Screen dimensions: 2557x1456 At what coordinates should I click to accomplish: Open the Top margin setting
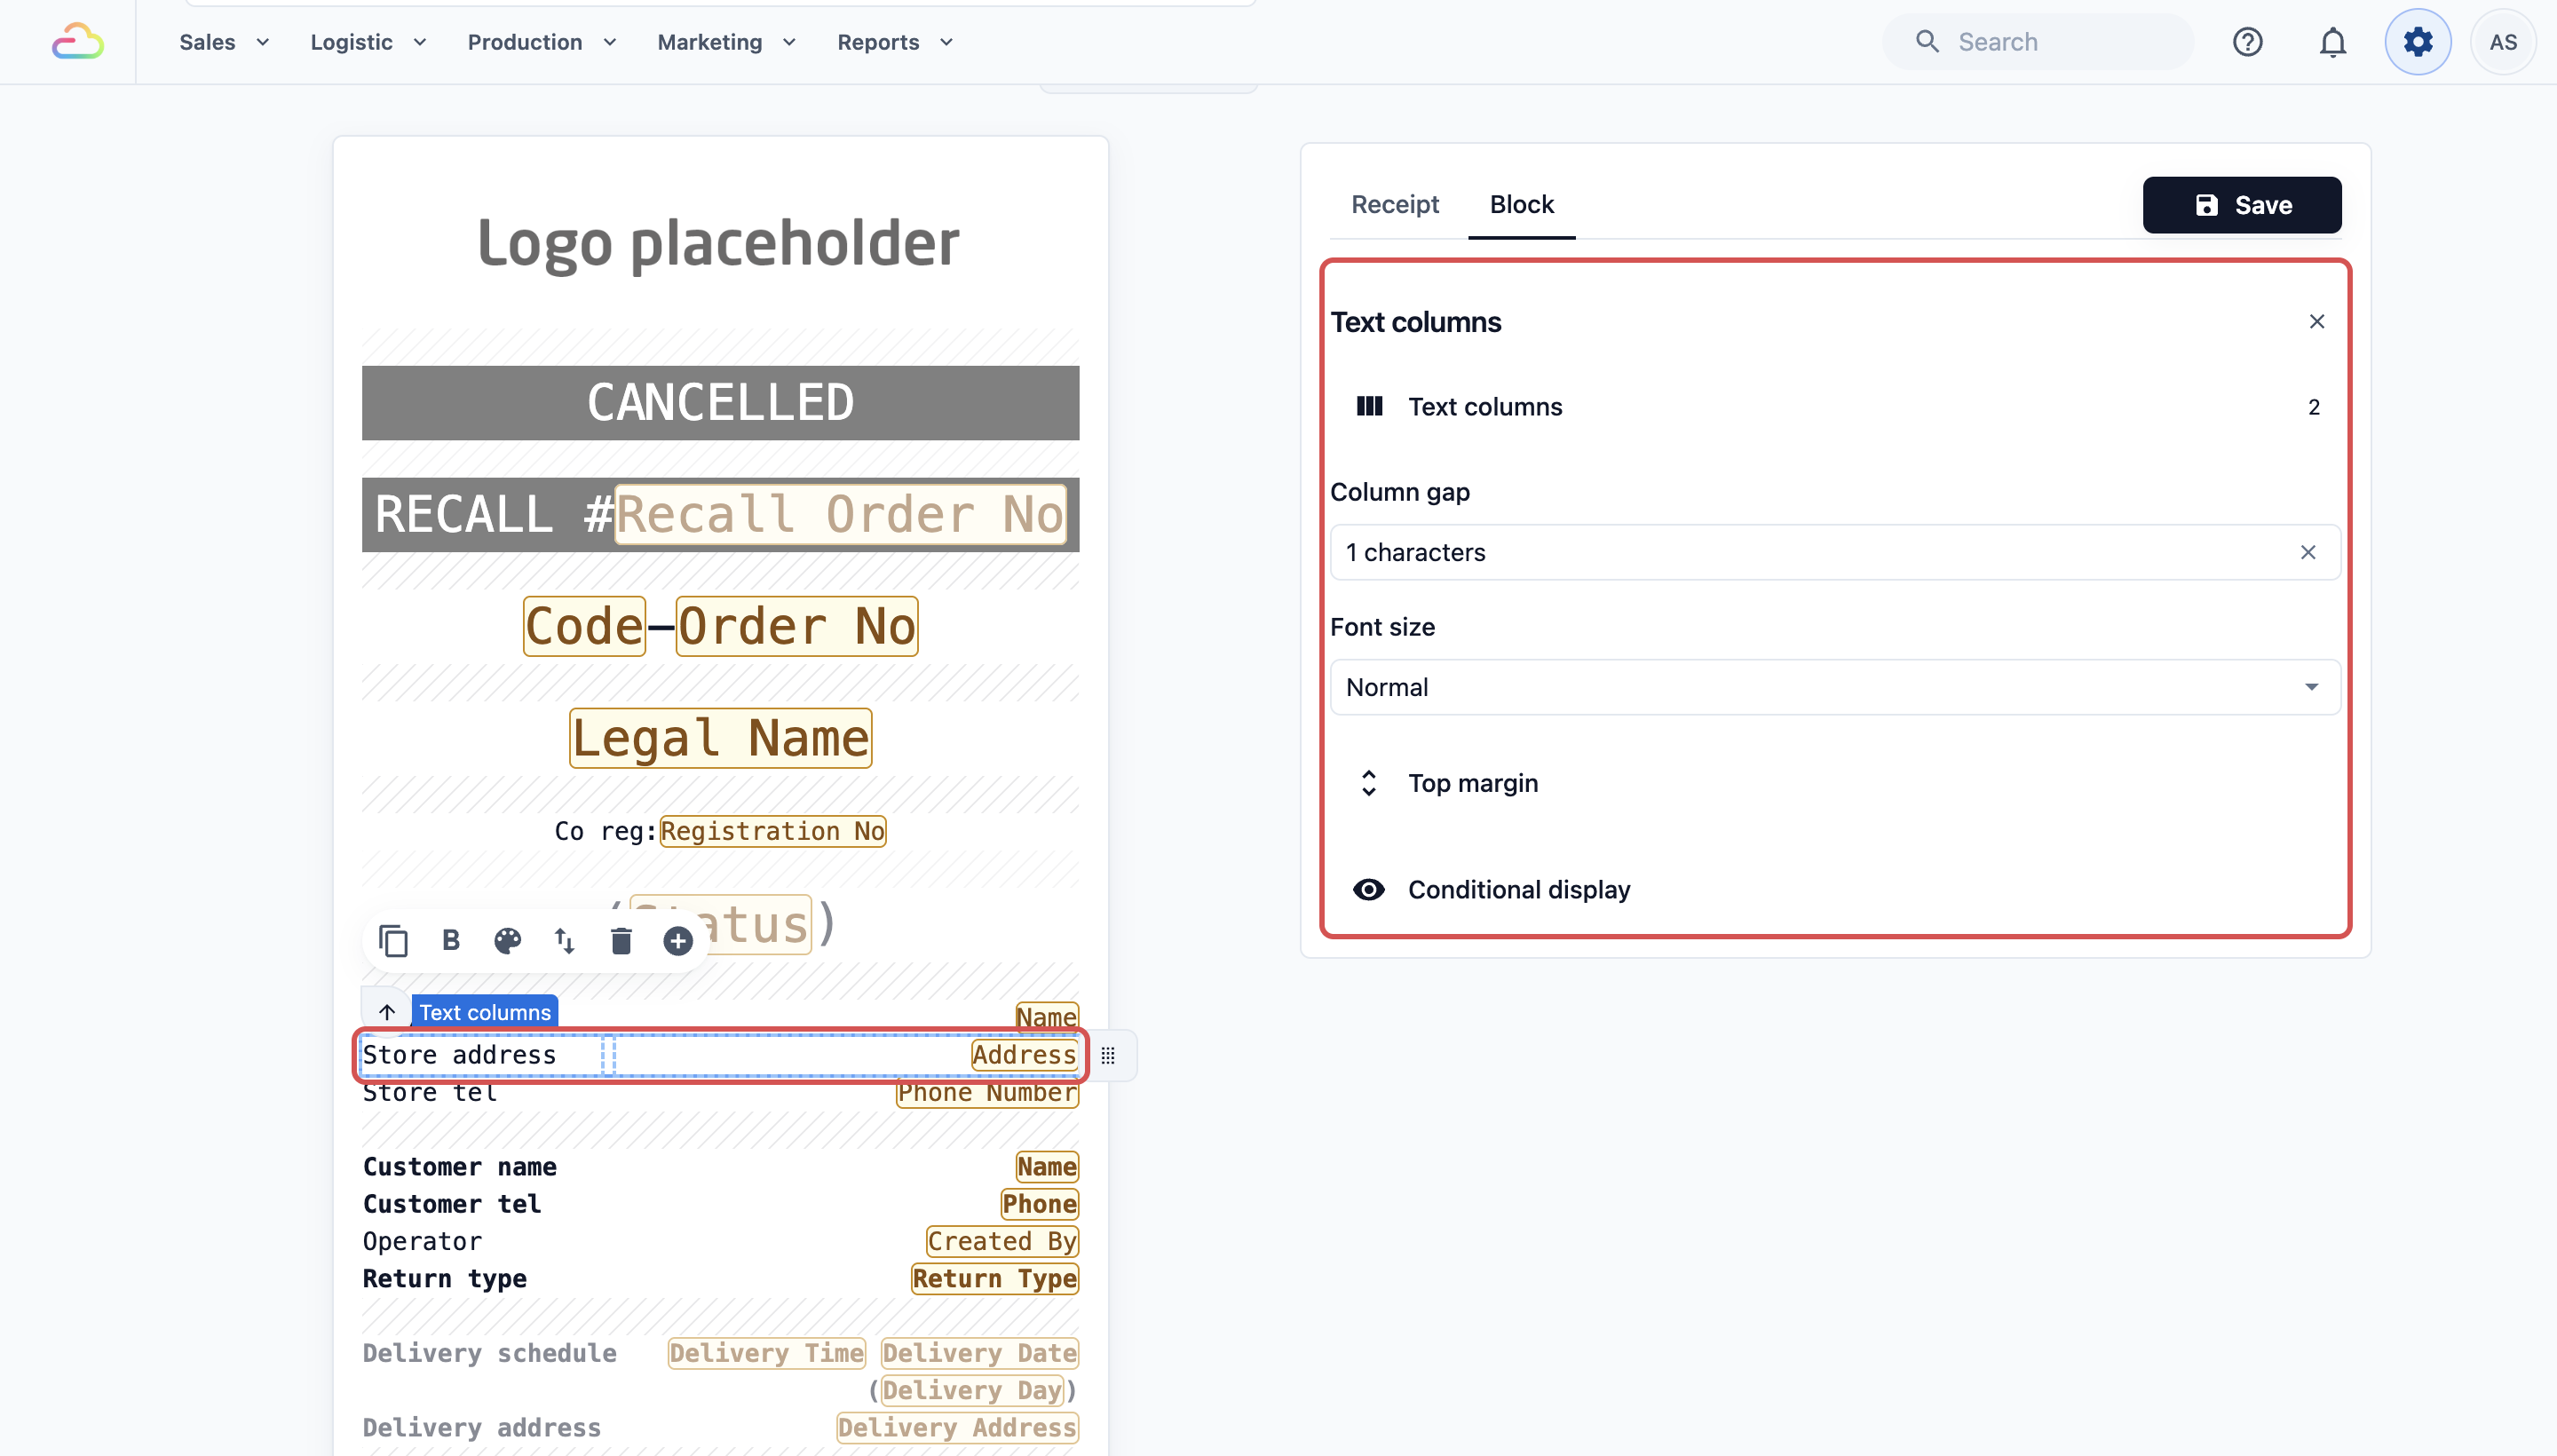(1835, 783)
